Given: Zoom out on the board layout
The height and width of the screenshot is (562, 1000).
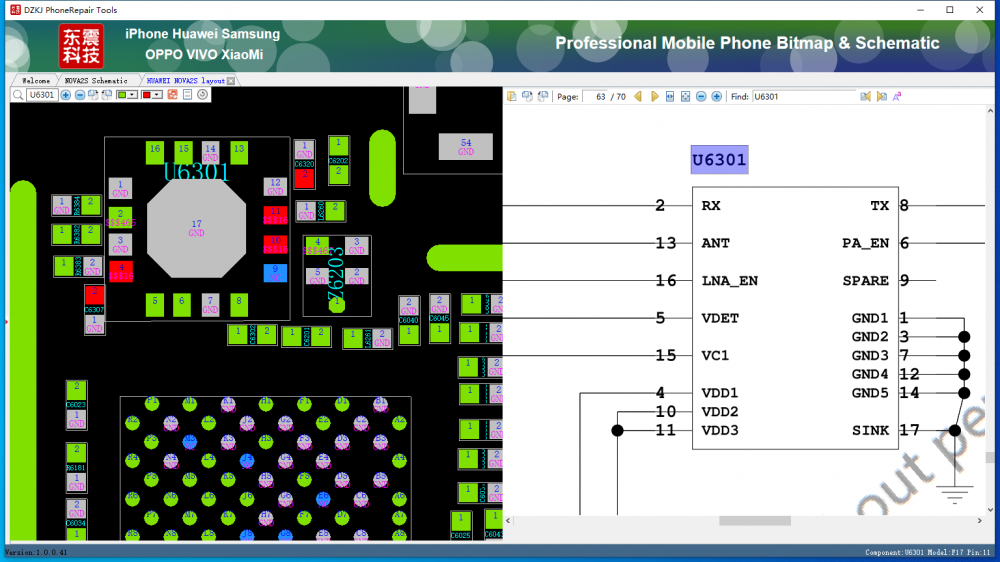Looking at the screenshot, I should click(x=80, y=95).
